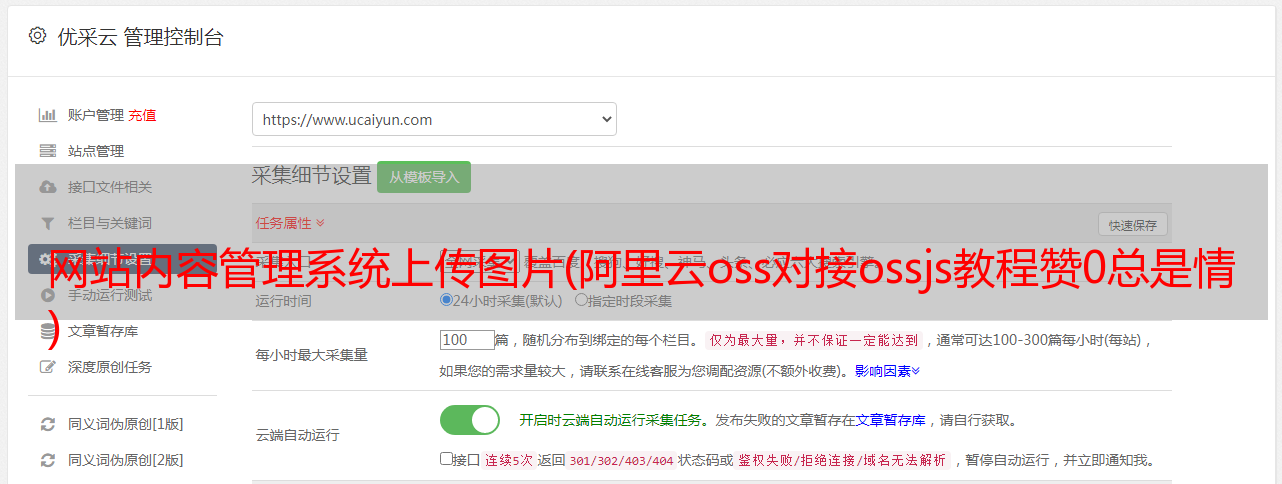Open 手动运行测试 via its play icon
This screenshot has width=1282, height=484.
click(47, 295)
